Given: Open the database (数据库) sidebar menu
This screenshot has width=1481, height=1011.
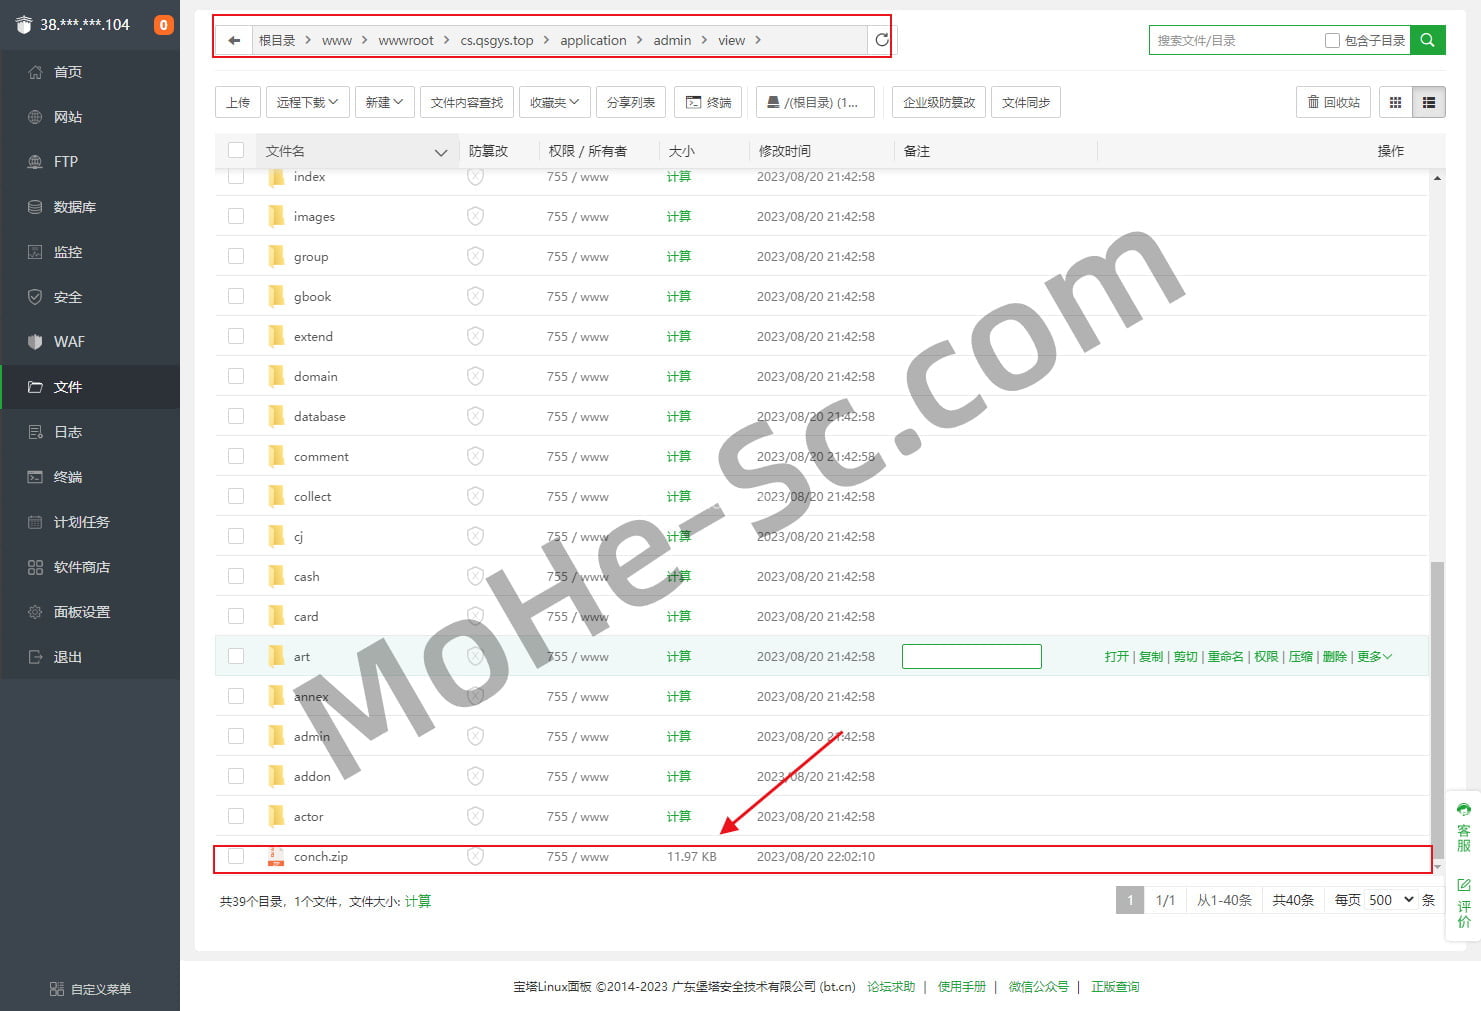Looking at the screenshot, I should [x=75, y=207].
